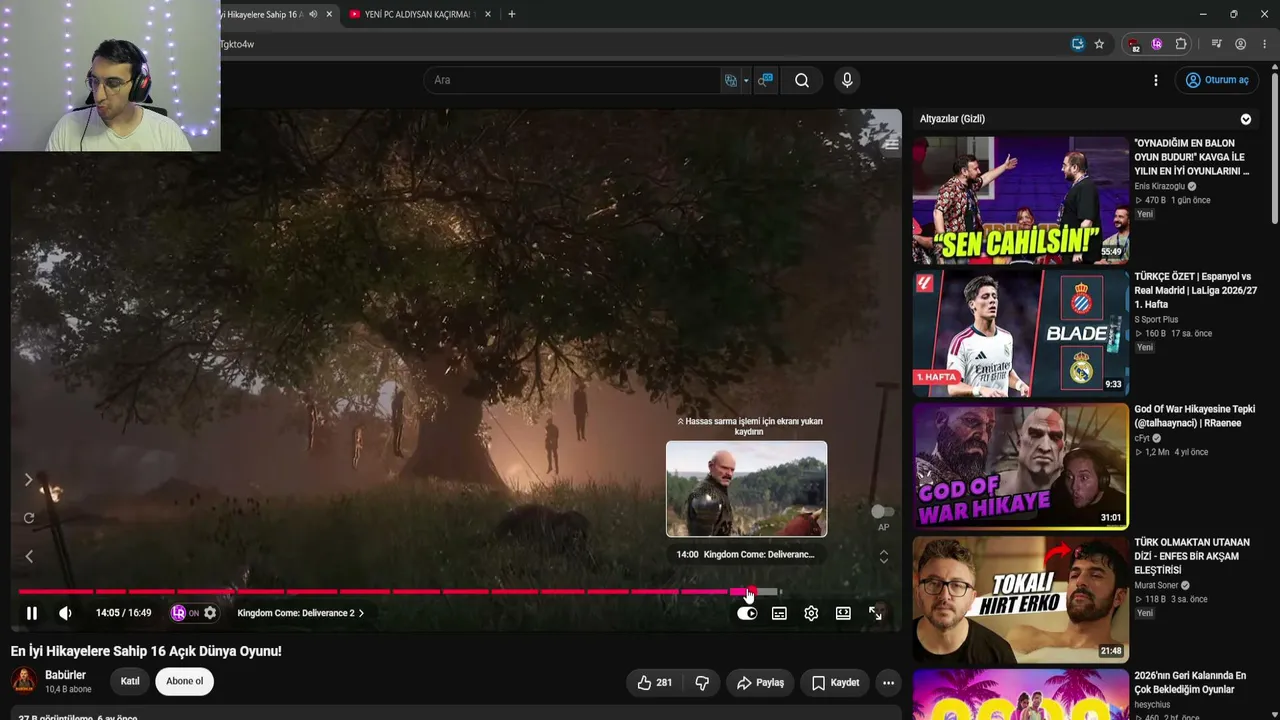Open the extension icon with the 82 badge
Image resolution: width=1280 pixels, height=720 pixels.
pos(1134,45)
